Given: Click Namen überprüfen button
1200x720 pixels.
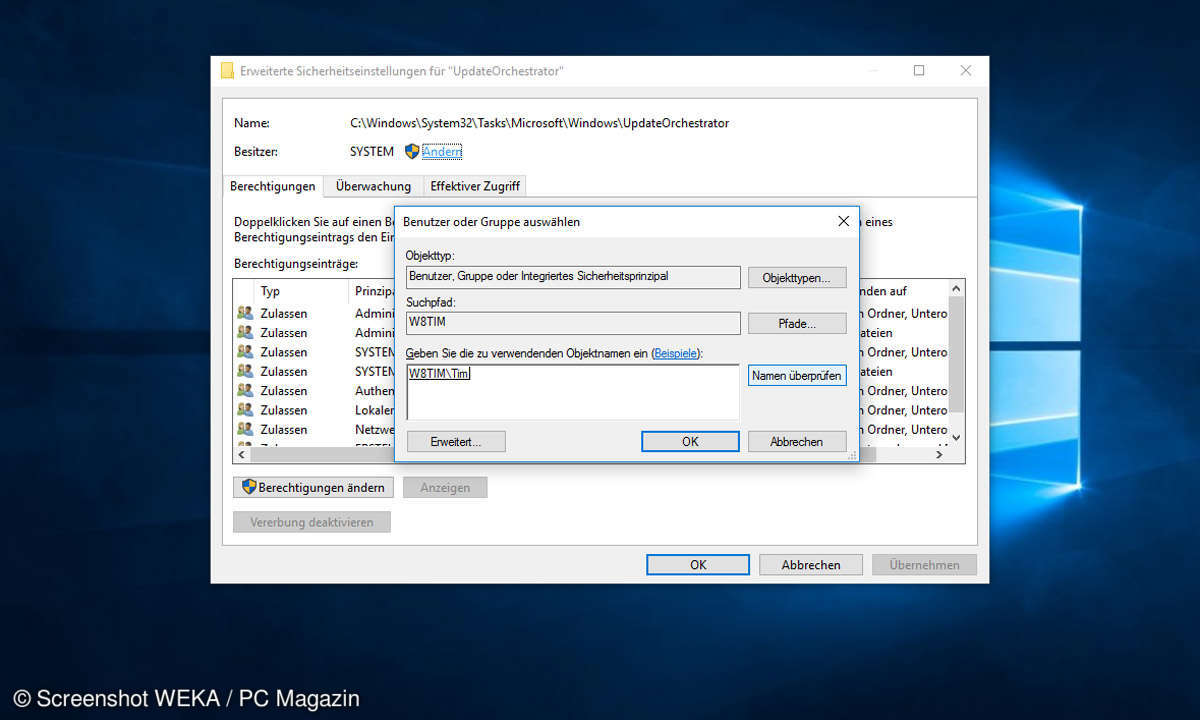Looking at the screenshot, I should [x=797, y=376].
